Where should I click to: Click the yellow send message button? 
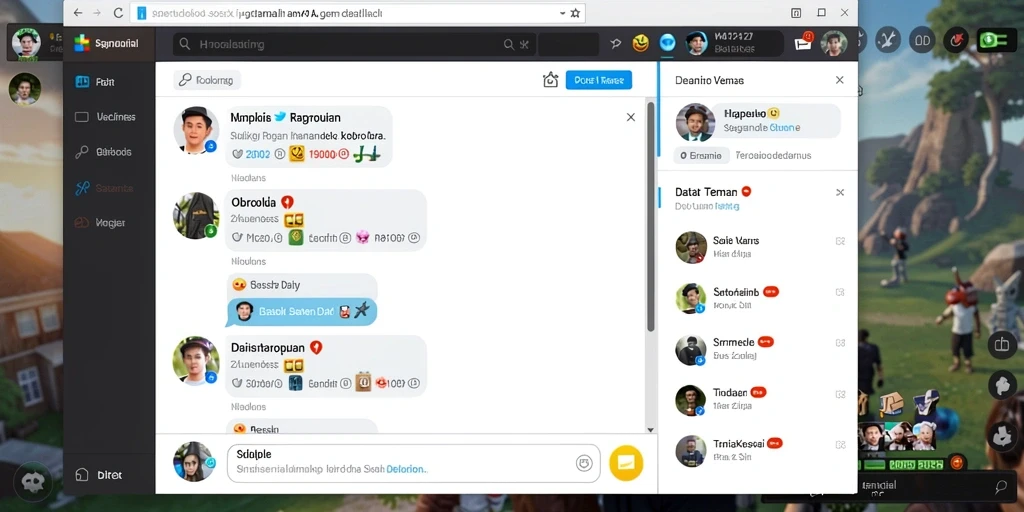626,463
